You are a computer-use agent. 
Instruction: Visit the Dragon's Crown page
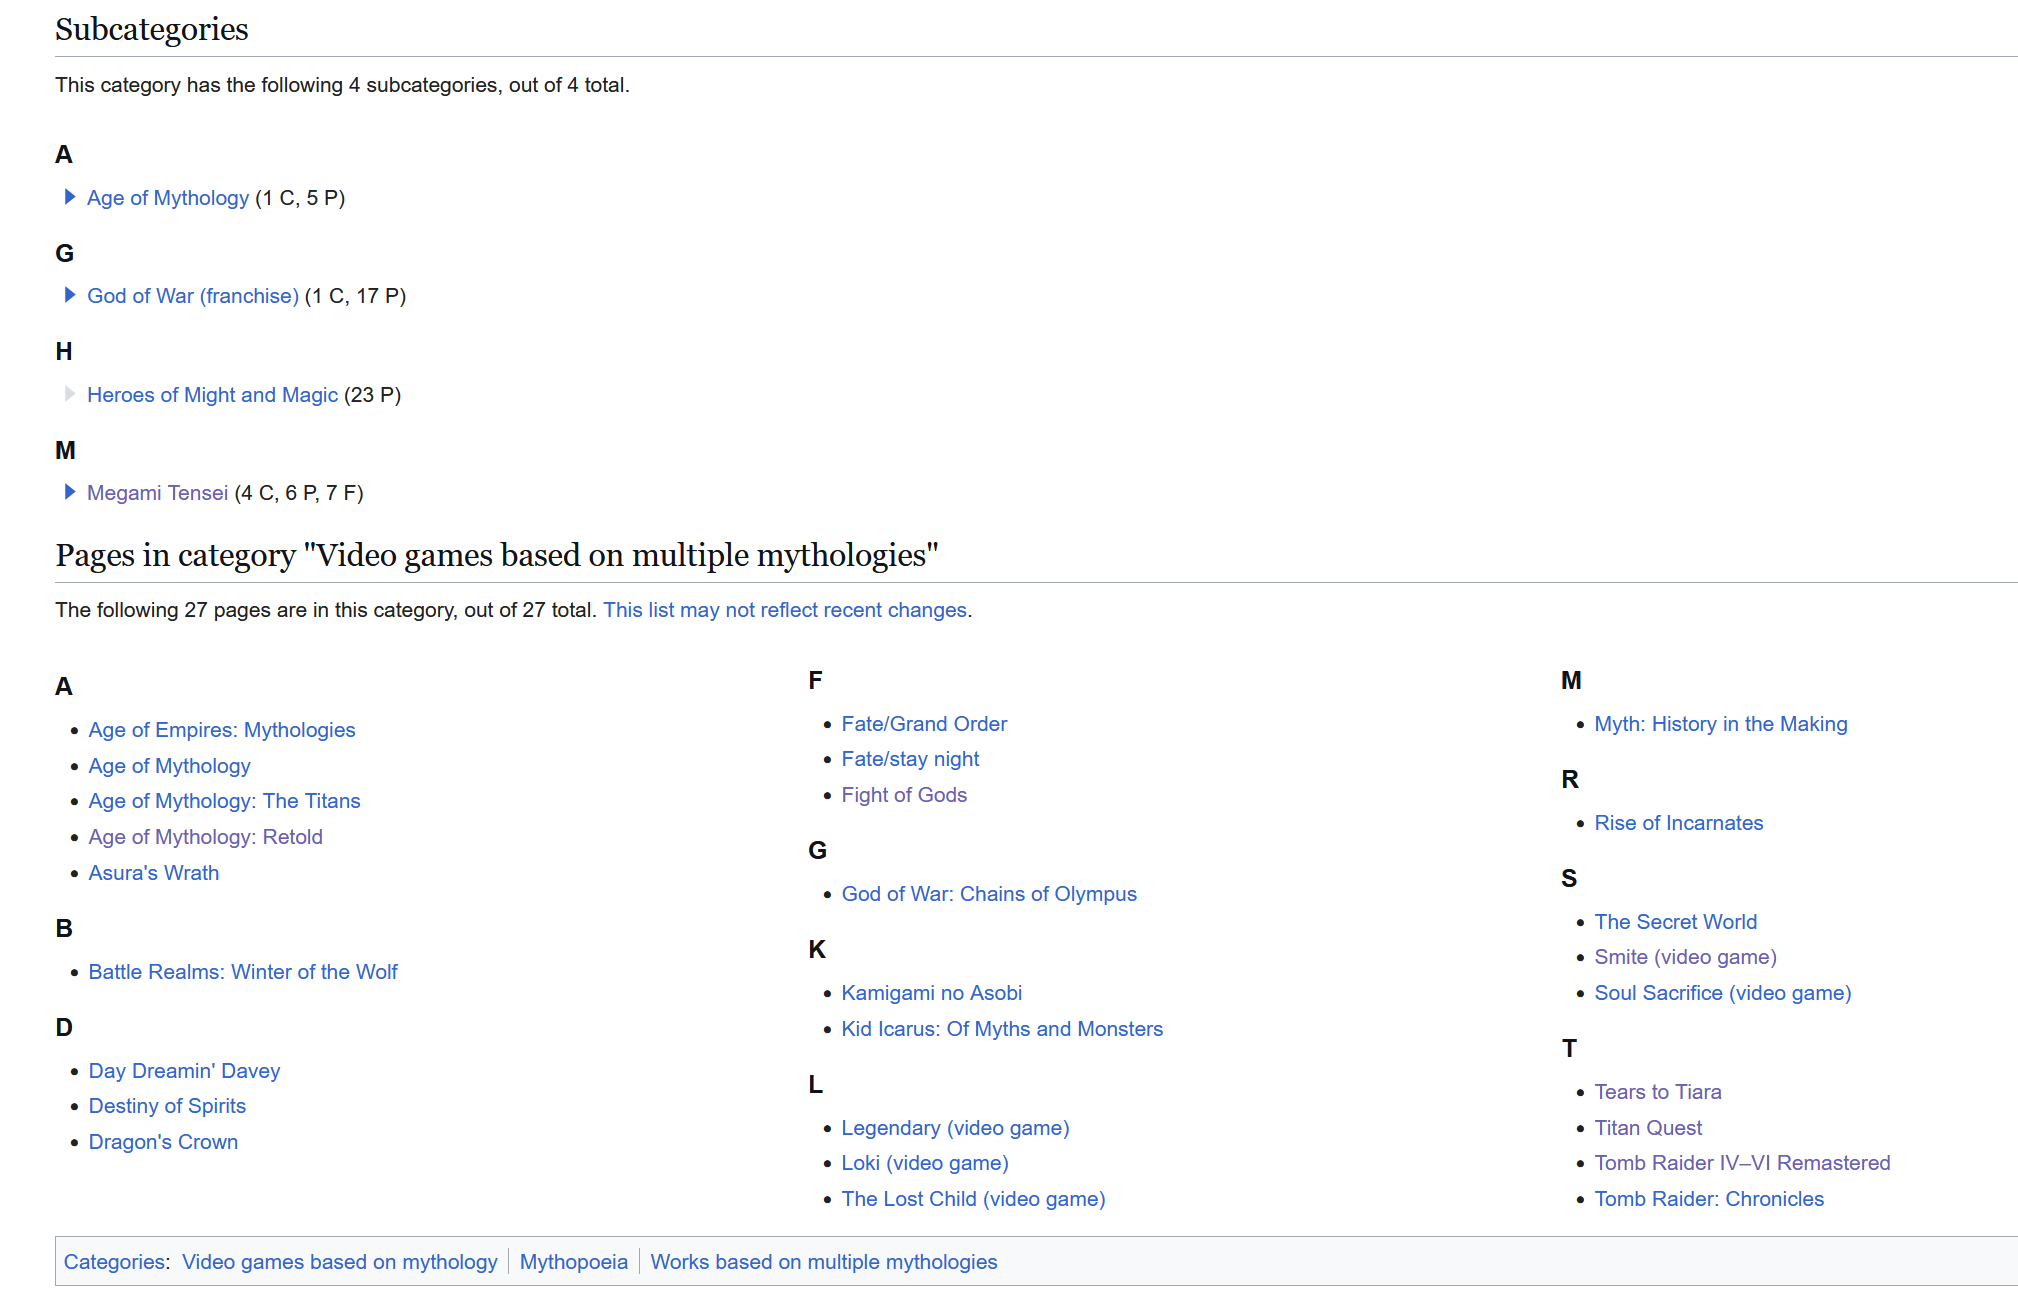(163, 1142)
